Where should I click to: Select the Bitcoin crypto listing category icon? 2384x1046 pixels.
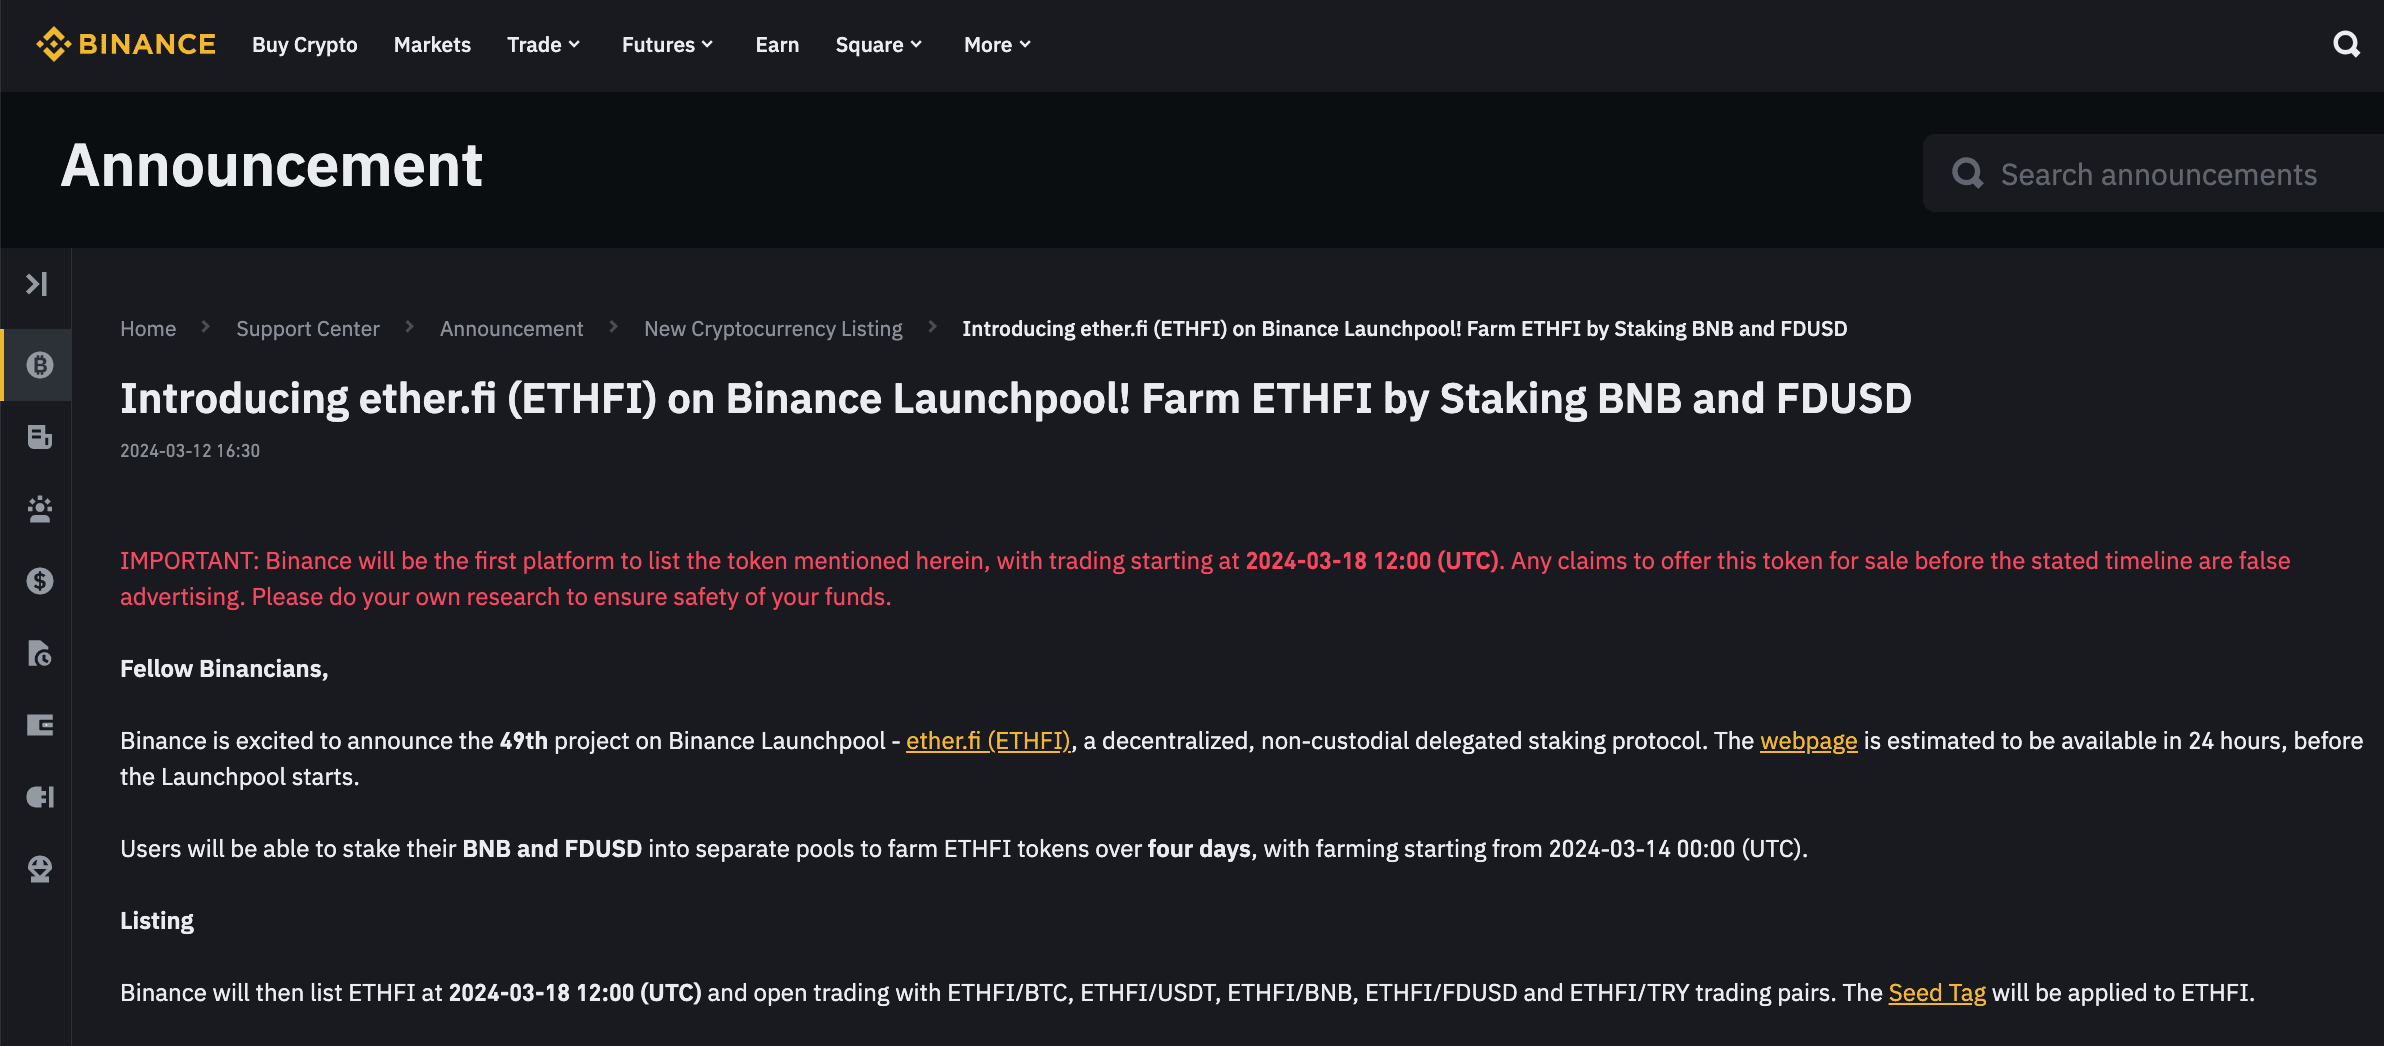coord(38,365)
